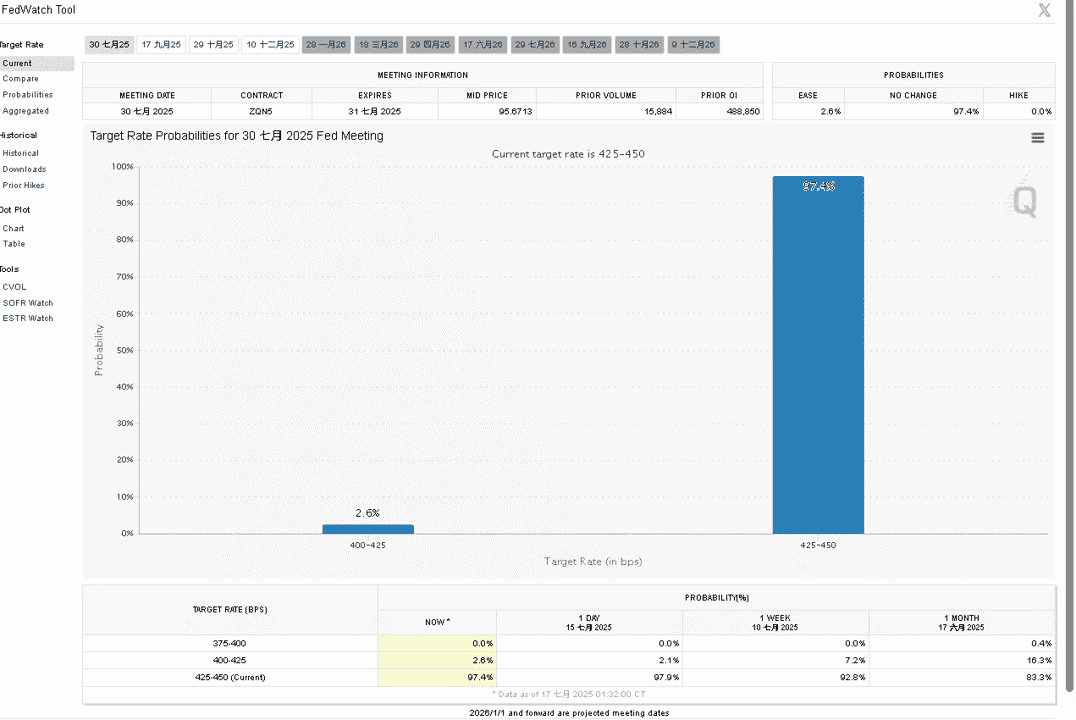The width and height of the screenshot is (1076, 720).
Task: Open the Probabilities sidebar item
Action: tap(27, 95)
